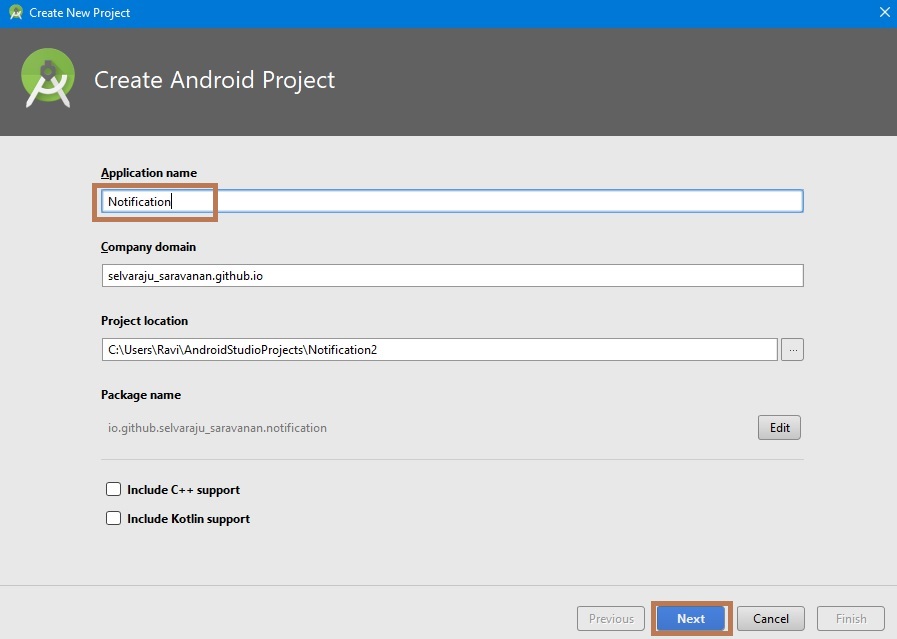
Task: Enable Include Kotlin support checkbox
Action: [113, 518]
